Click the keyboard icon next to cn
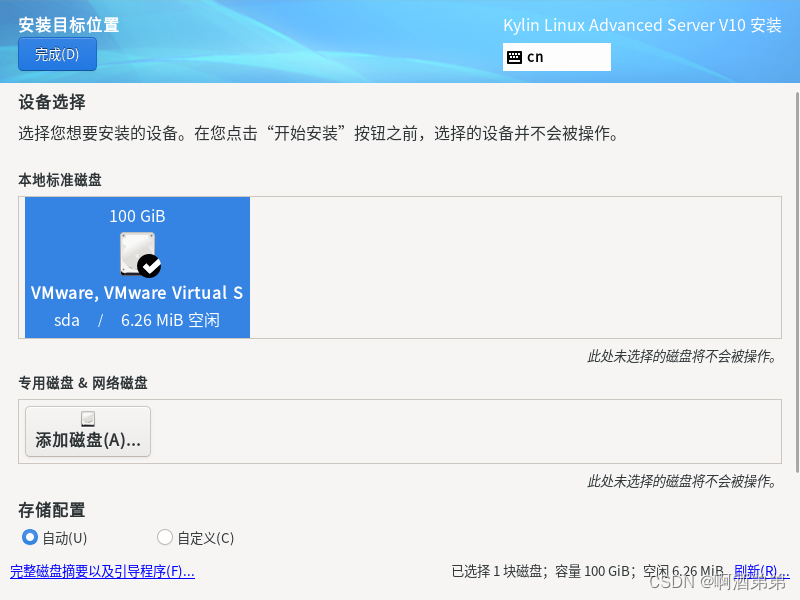The image size is (800, 600). pyautogui.click(x=514, y=57)
